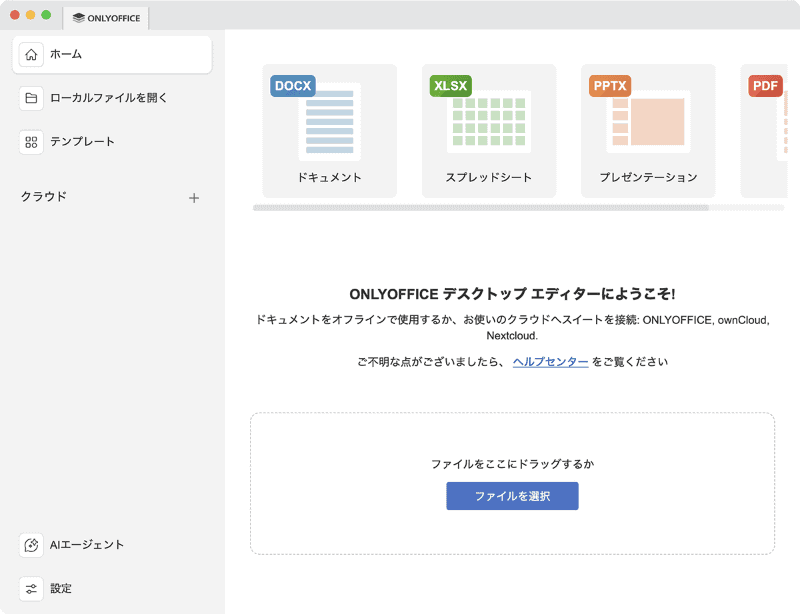Open AIエージェント in the sidebar
This screenshot has width=800, height=614.
(112, 545)
